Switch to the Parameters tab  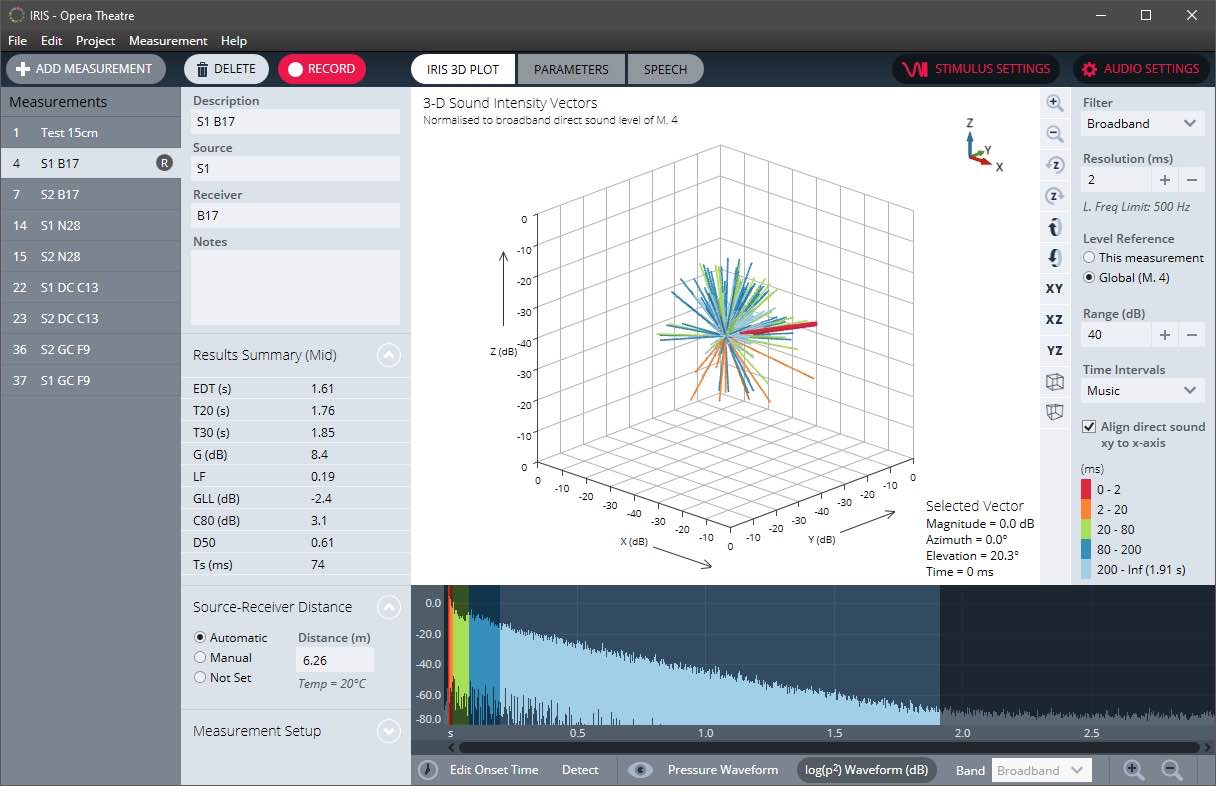[x=571, y=69]
